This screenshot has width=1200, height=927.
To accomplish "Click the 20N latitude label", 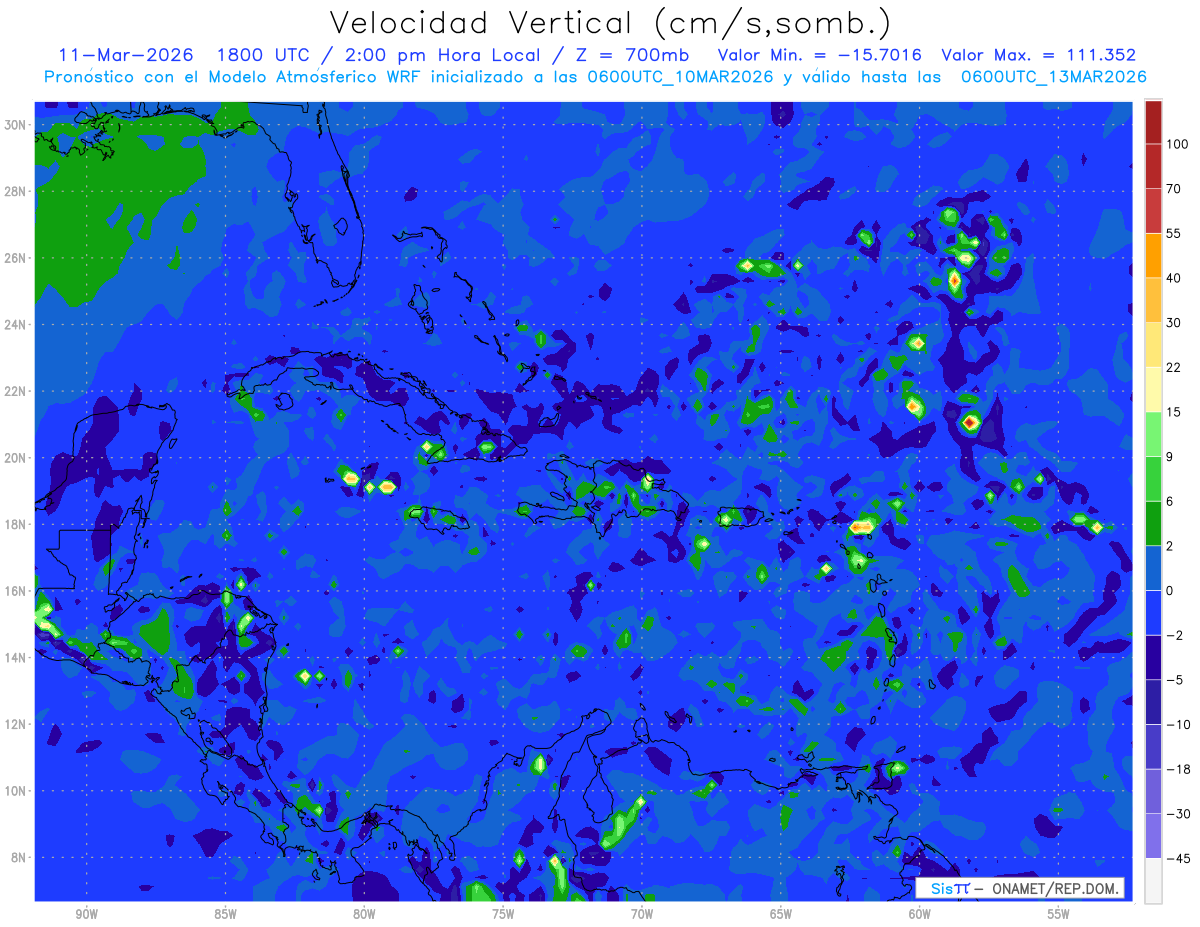I will pyautogui.click(x=17, y=458).
